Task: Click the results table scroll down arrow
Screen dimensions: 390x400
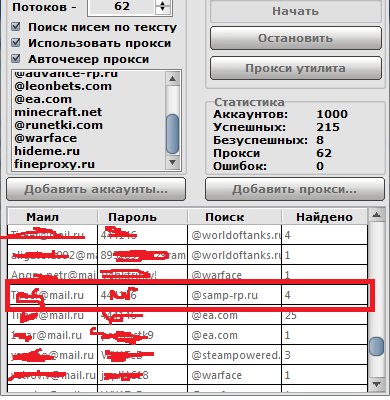Action: (x=376, y=384)
